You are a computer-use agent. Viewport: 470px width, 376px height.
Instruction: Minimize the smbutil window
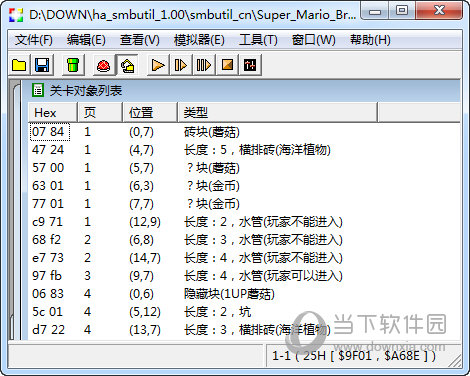(375, 12)
